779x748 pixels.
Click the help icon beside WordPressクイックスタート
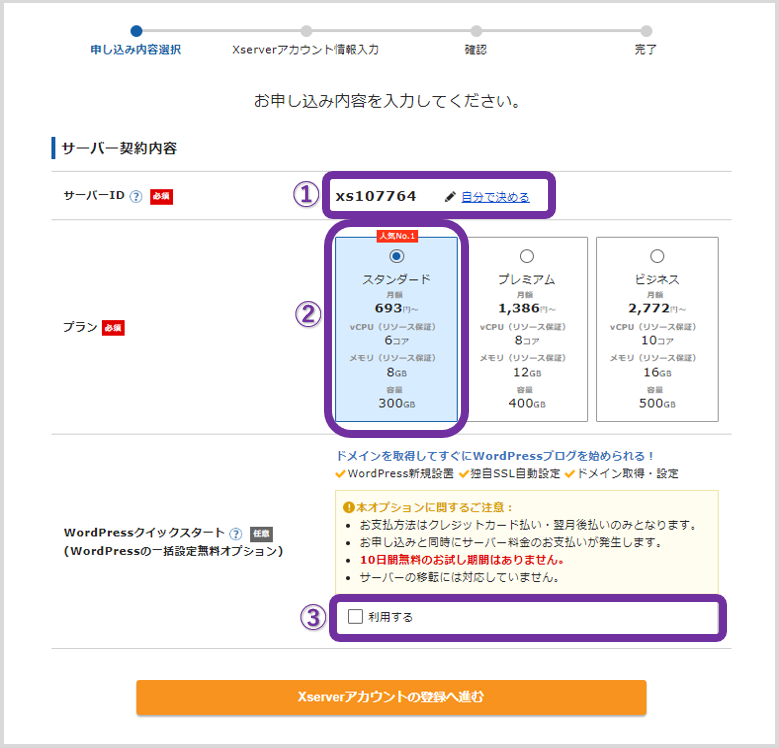(235, 534)
